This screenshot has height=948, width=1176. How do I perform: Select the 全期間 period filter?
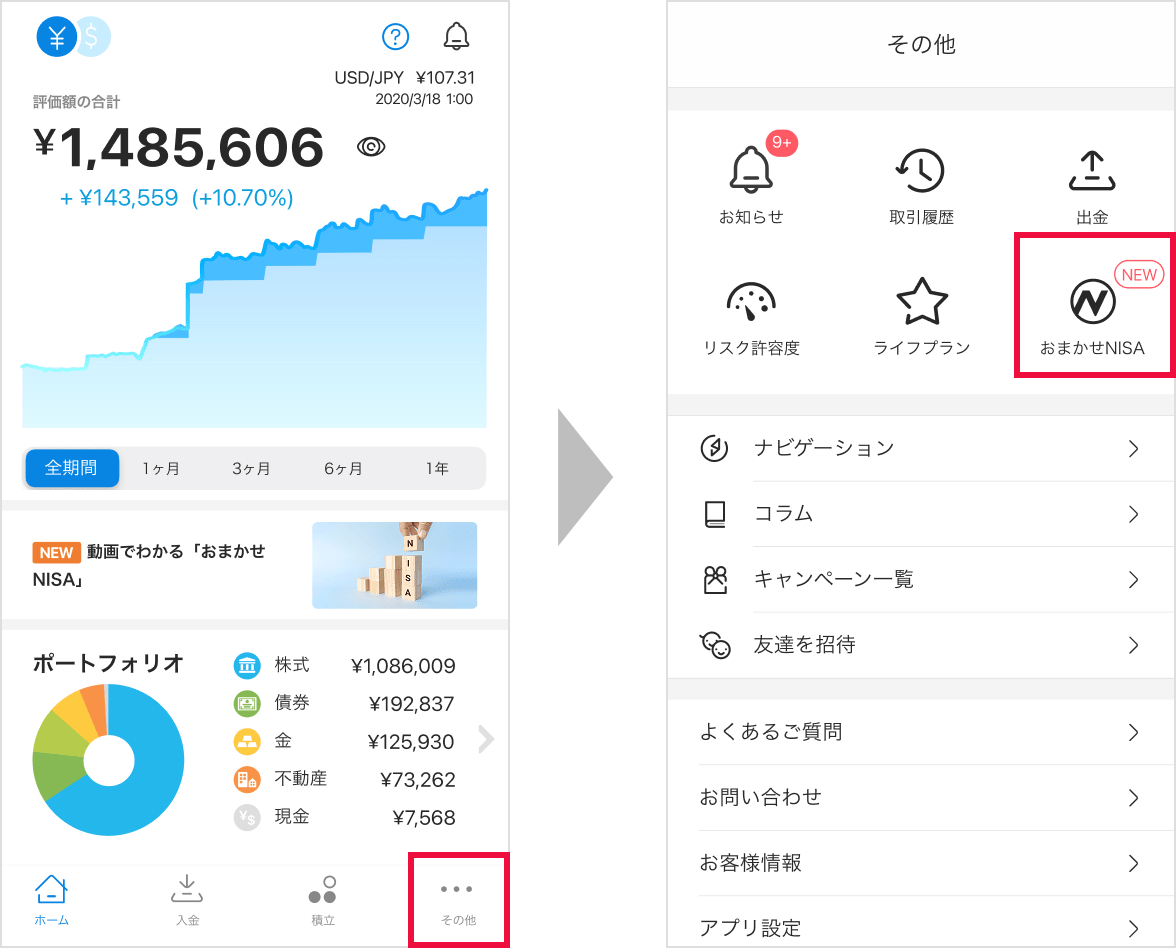point(71,468)
